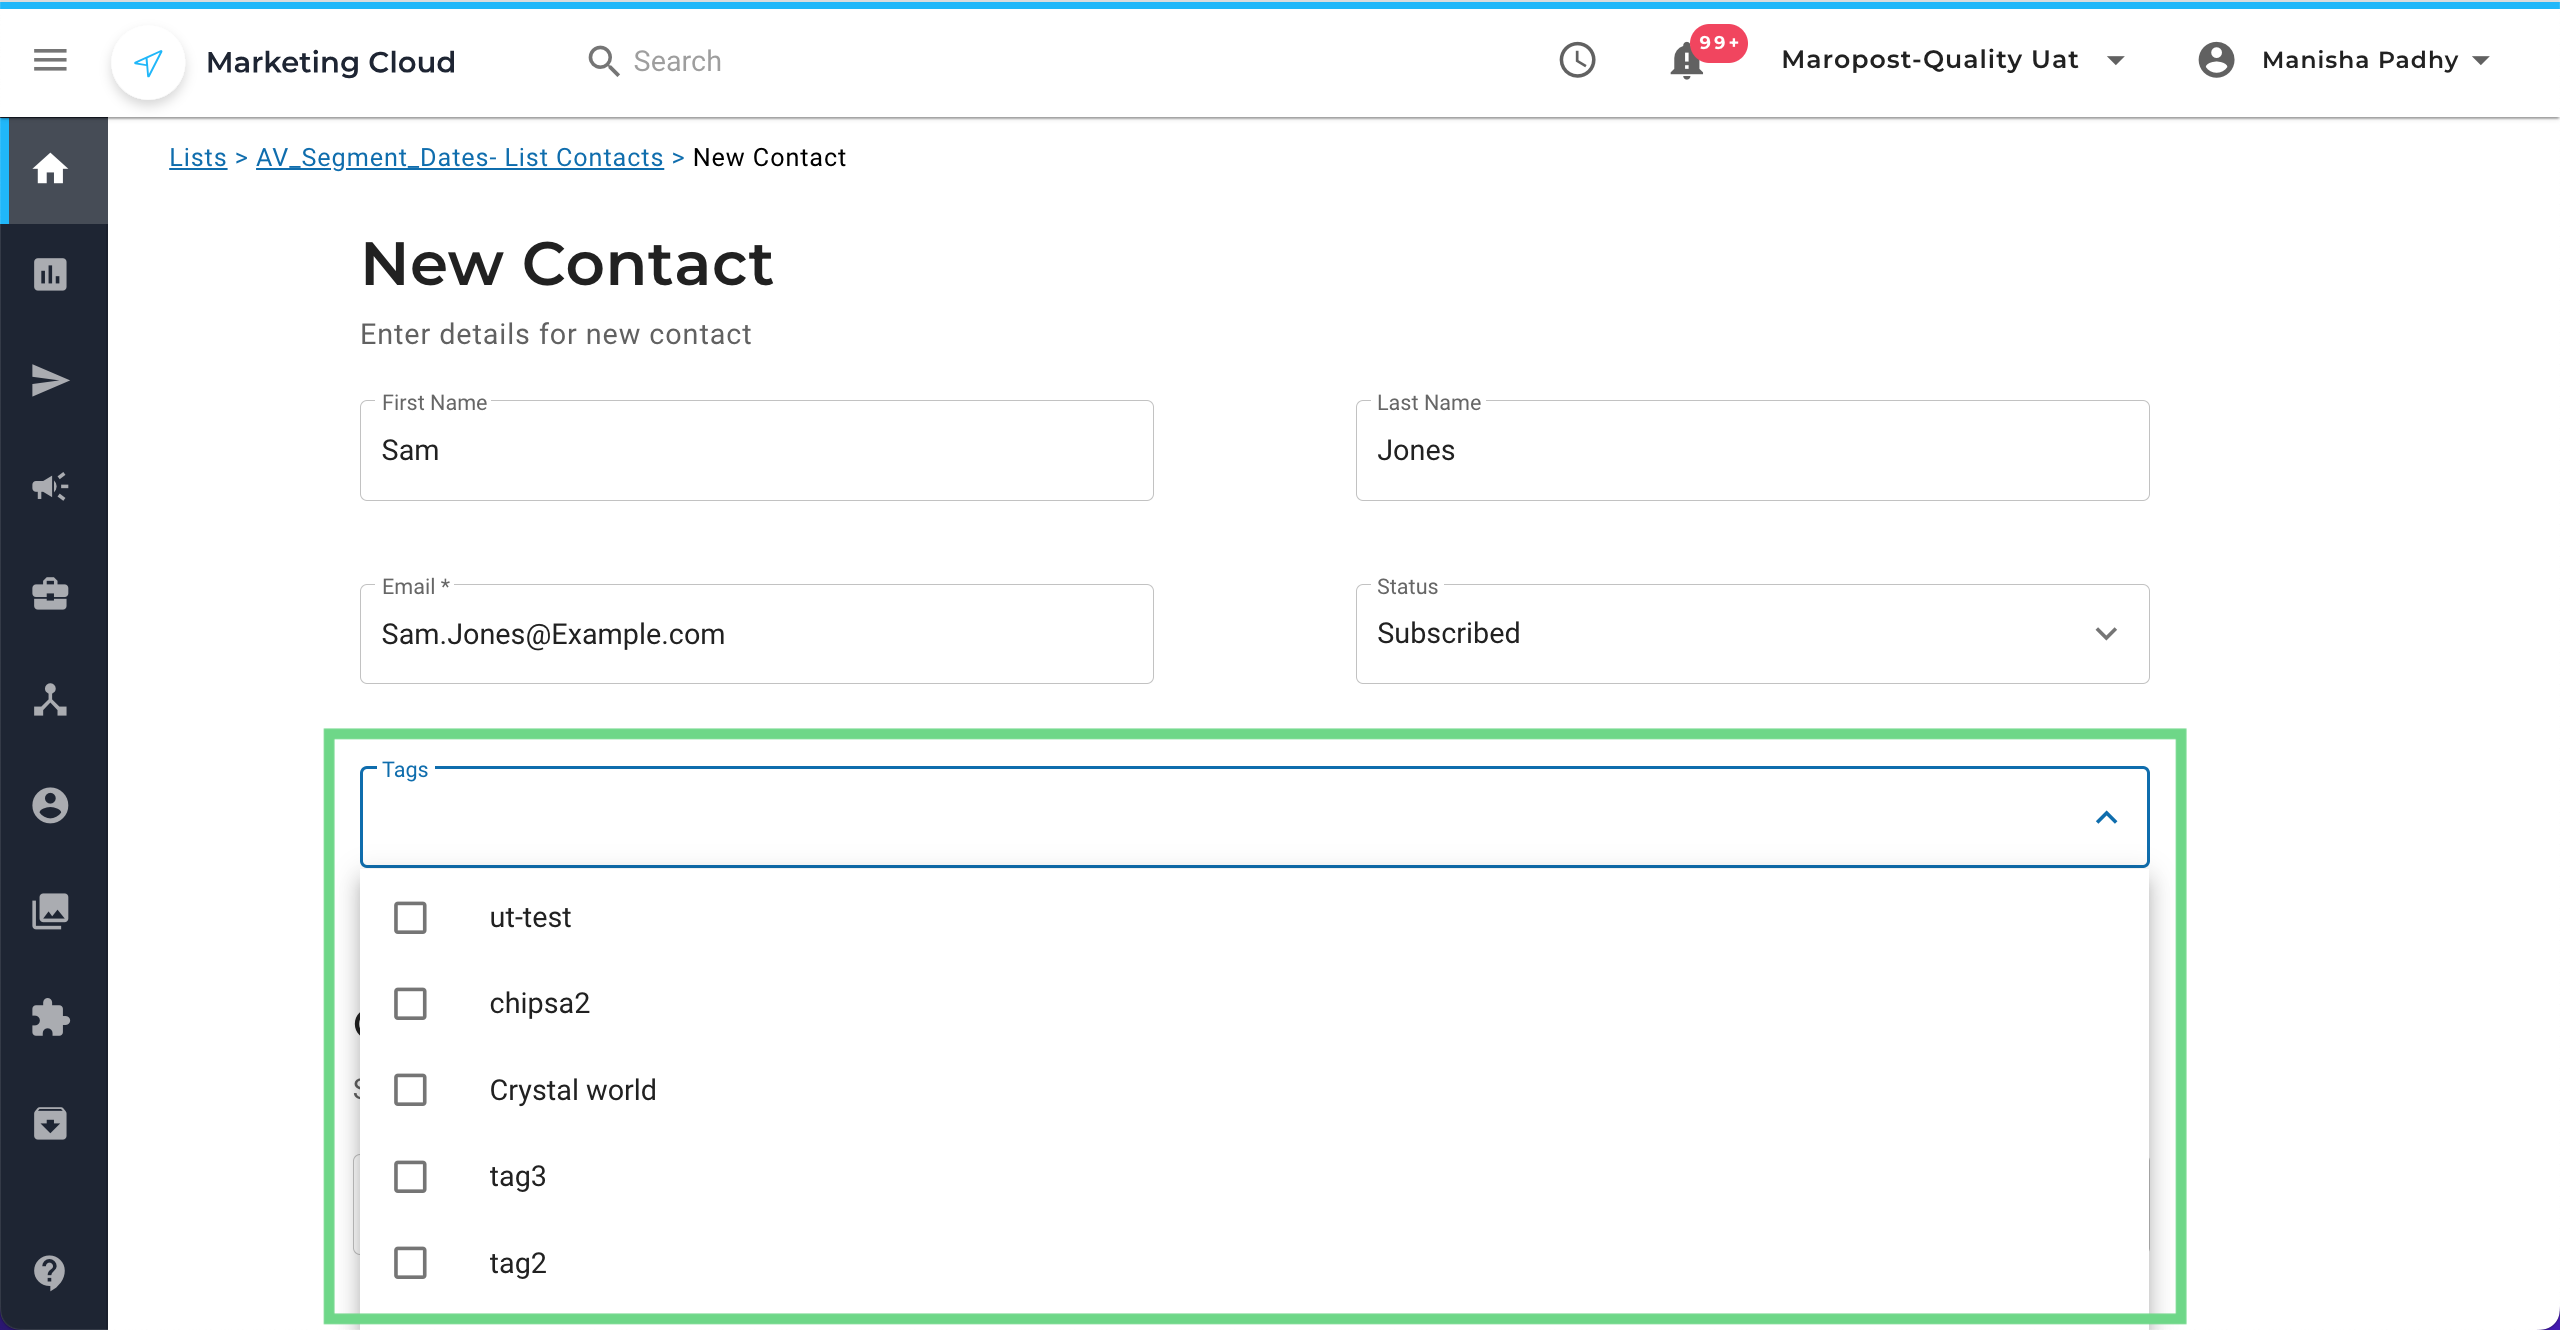
Task: Open the bar chart reports sidebar icon
Action: (50, 274)
